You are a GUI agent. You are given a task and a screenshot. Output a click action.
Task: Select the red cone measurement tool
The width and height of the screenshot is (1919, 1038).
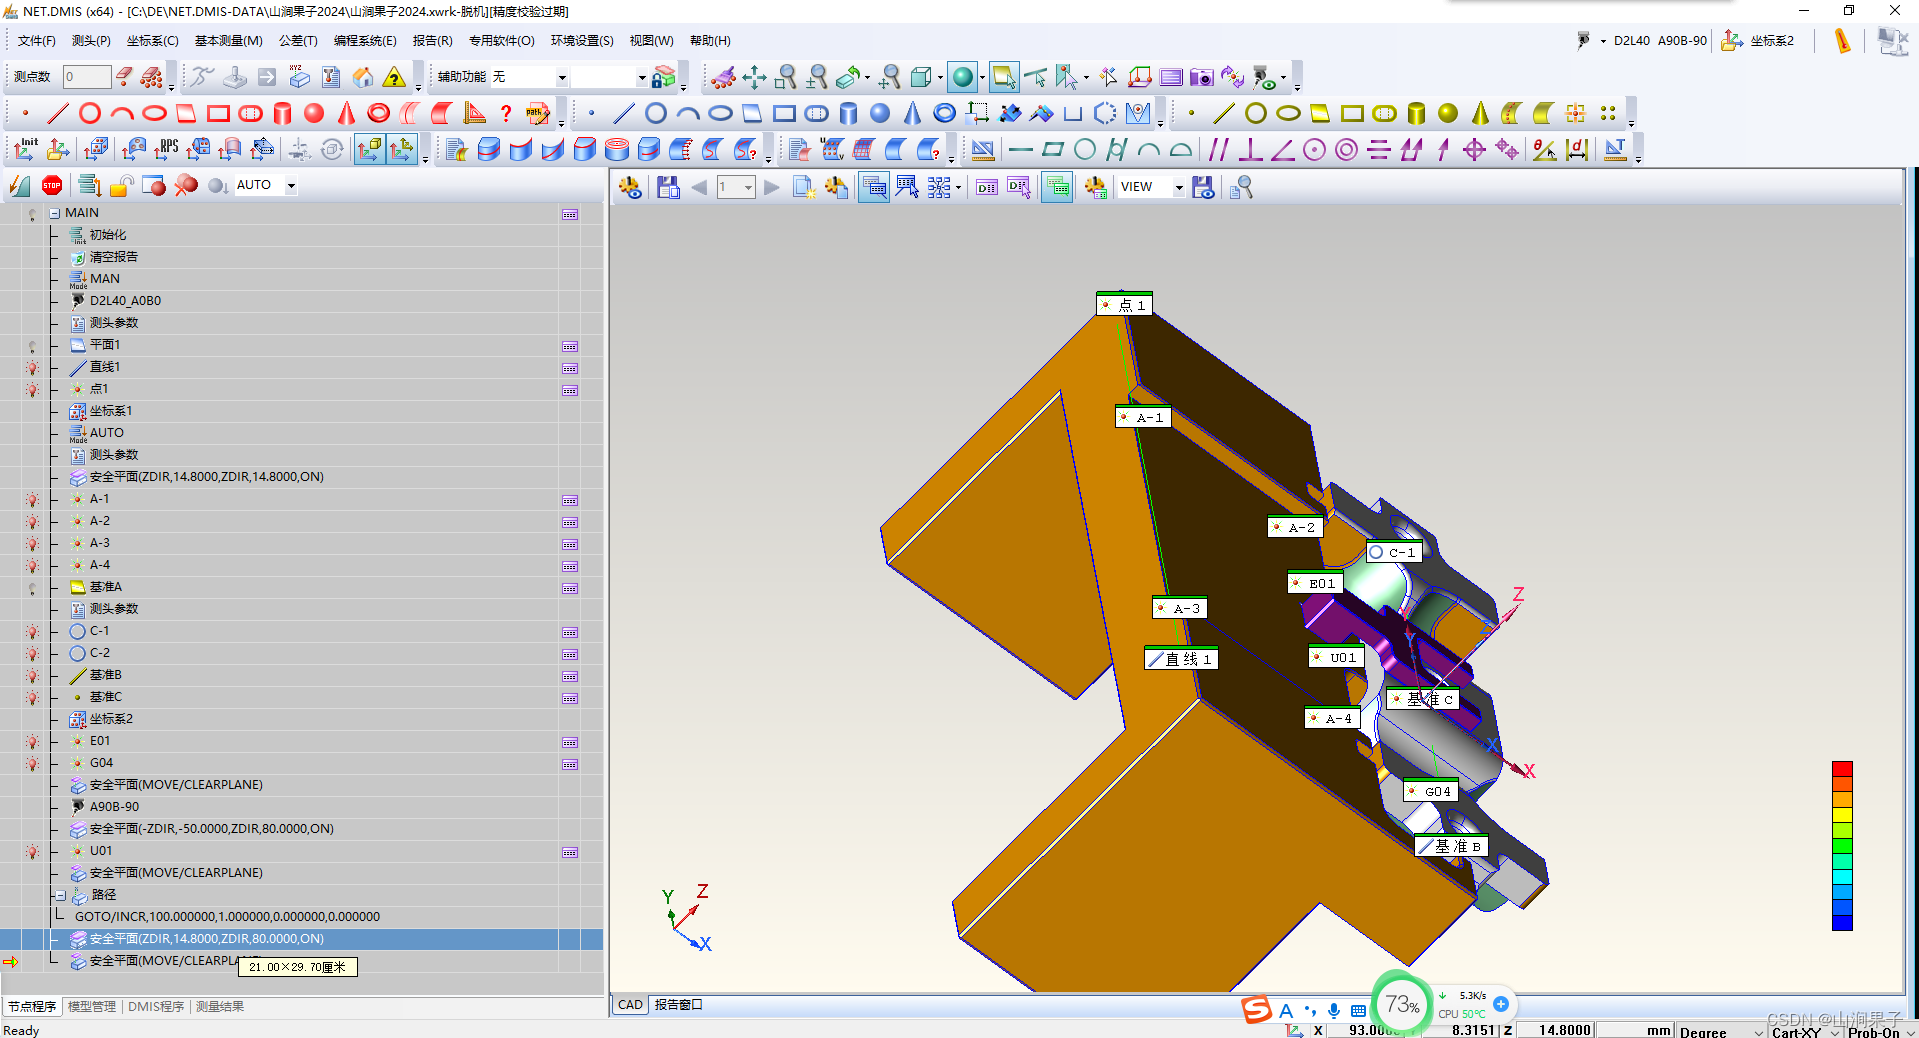[x=346, y=113]
